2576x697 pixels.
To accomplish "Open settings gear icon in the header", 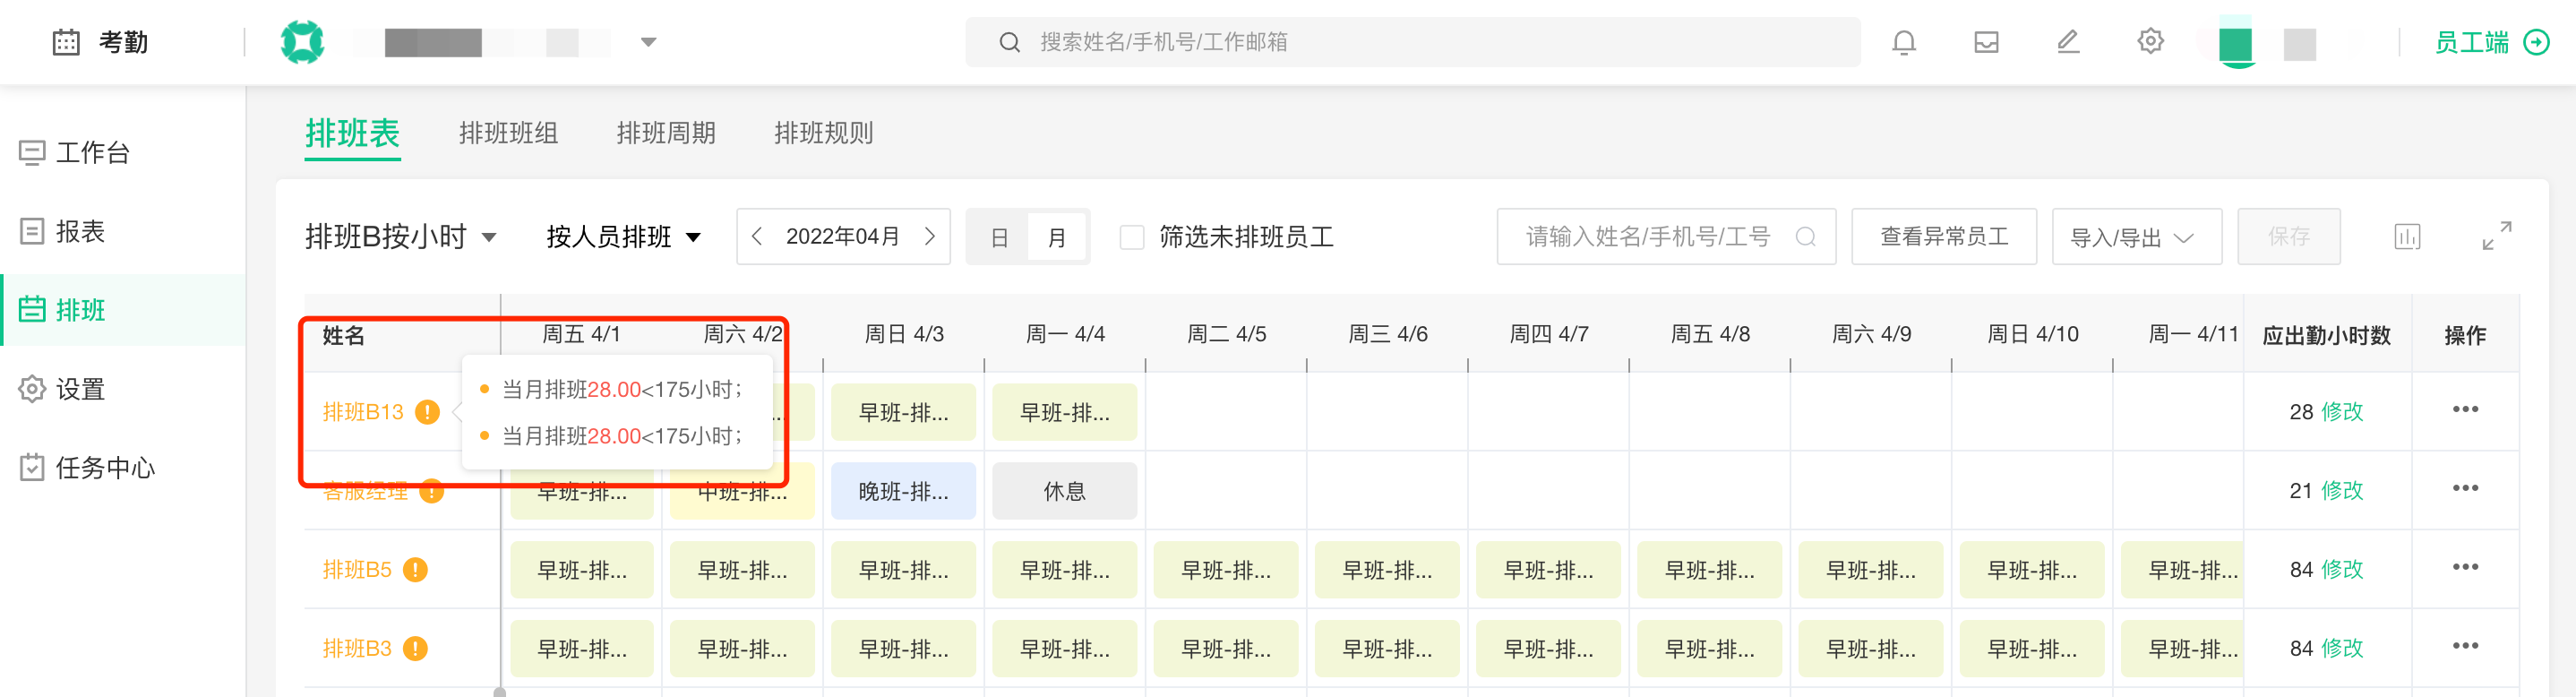I will (x=2150, y=42).
